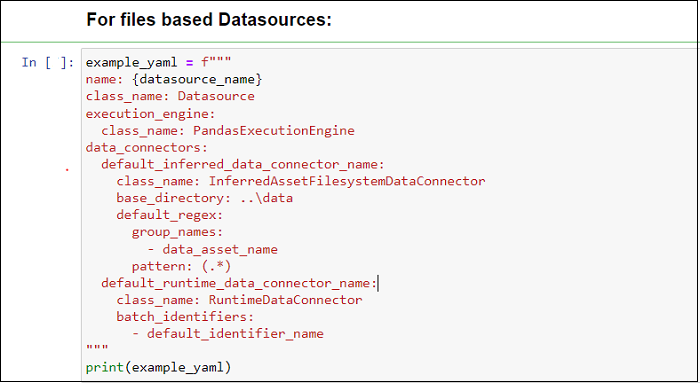Click the 'print(example_yaml)' line

point(158,368)
